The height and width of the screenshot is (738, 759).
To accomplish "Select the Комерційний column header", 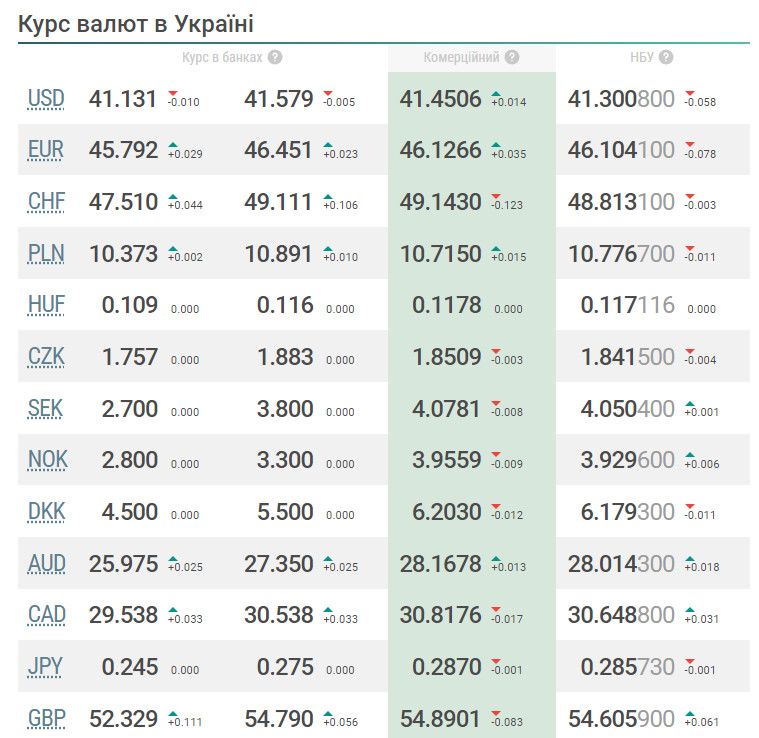I will [x=461, y=58].
